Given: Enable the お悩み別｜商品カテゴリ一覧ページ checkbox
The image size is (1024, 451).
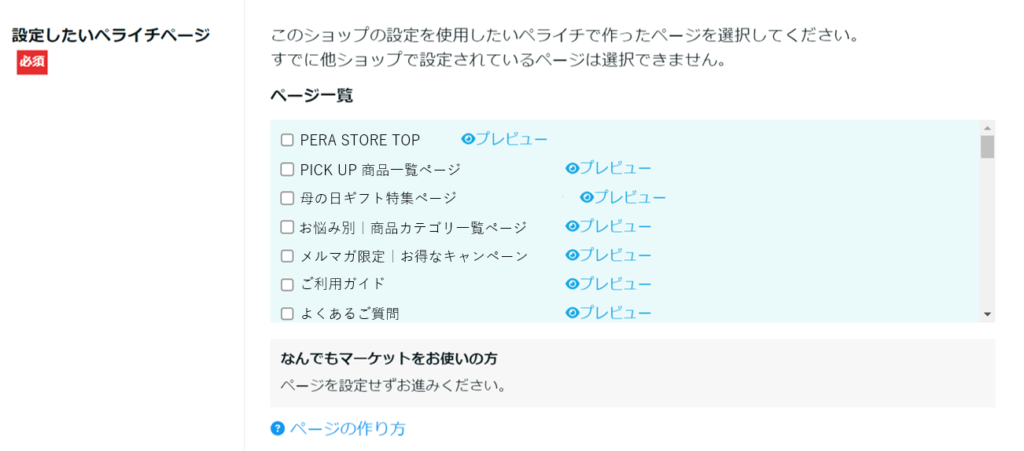Looking at the screenshot, I should pos(287,227).
